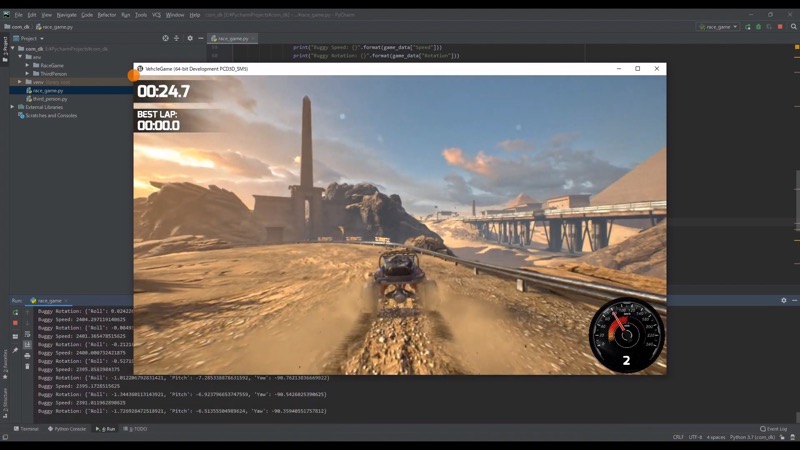Click the collapse all icon in Project panel
The width and height of the screenshot is (800, 450).
pos(177,38)
